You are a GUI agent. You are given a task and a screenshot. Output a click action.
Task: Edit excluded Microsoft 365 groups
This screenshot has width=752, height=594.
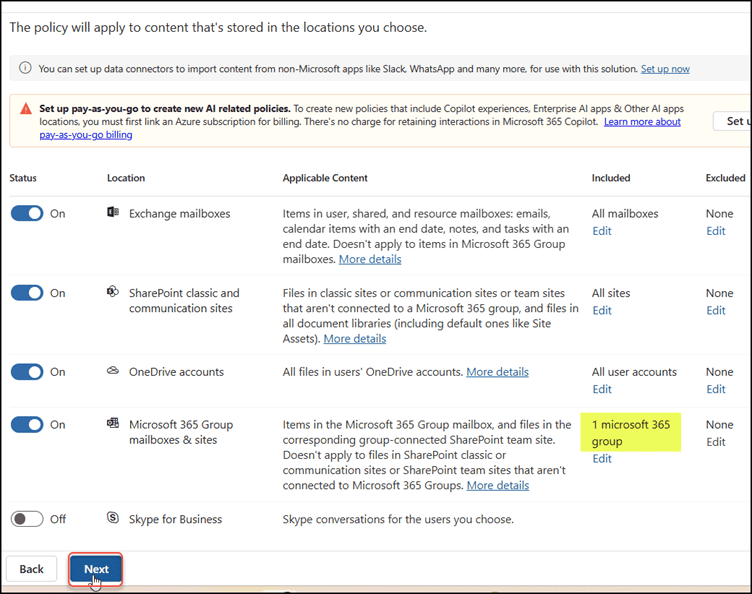click(716, 442)
